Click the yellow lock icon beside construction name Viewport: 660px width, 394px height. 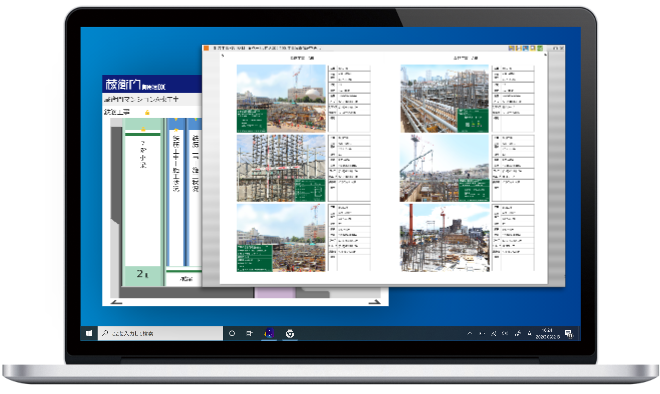coord(147,112)
